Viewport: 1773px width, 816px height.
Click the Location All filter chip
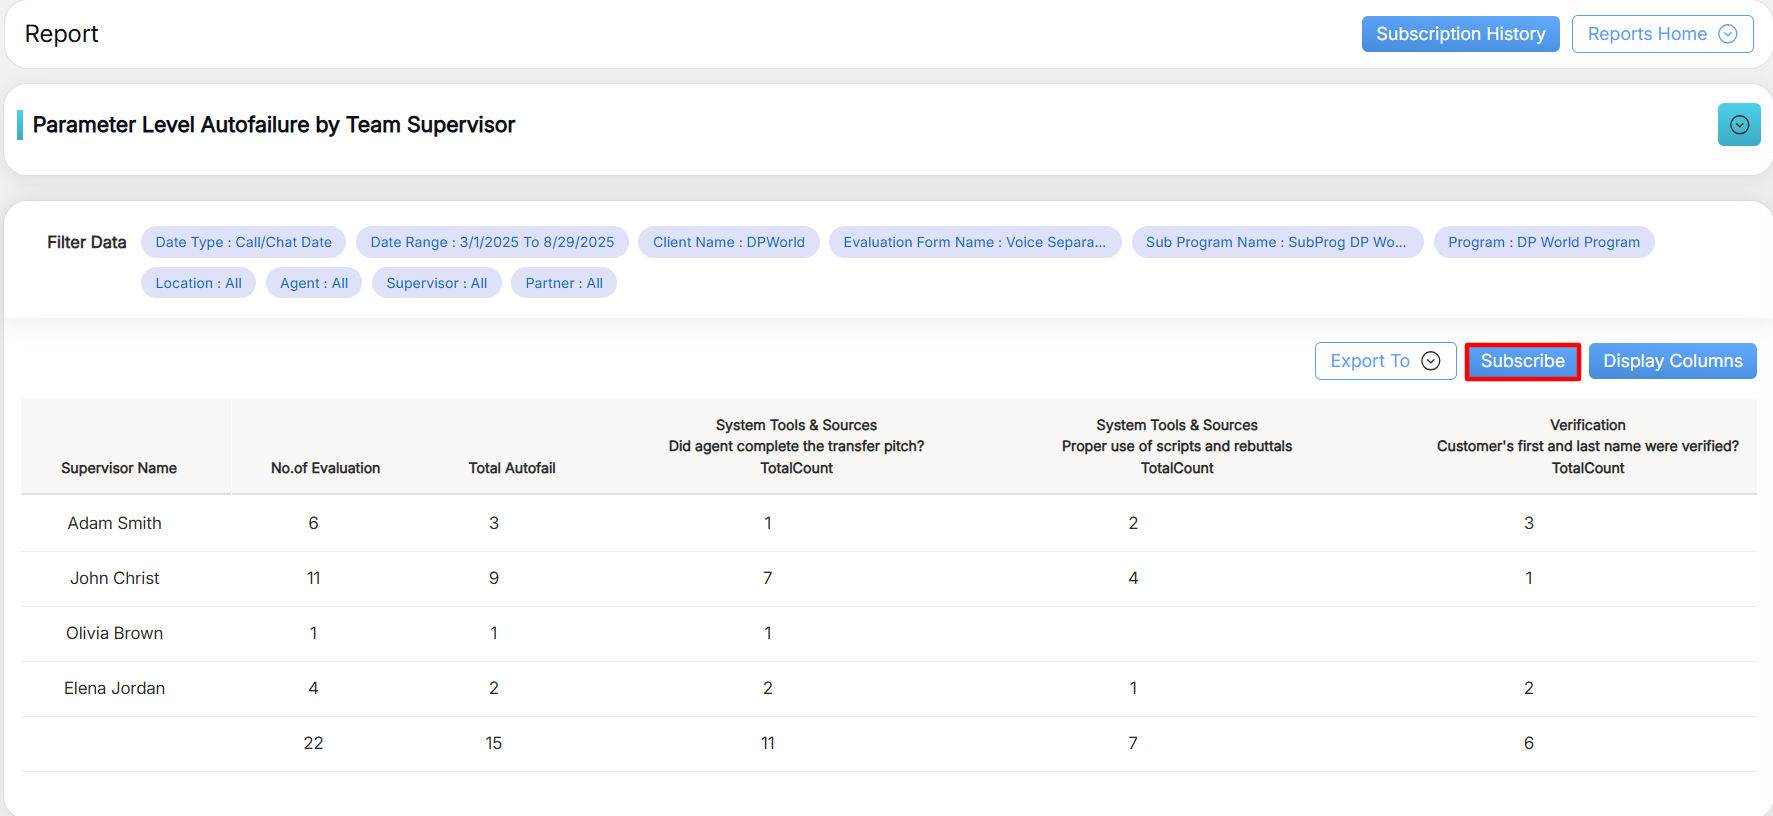pyautogui.click(x=198, y=283)
